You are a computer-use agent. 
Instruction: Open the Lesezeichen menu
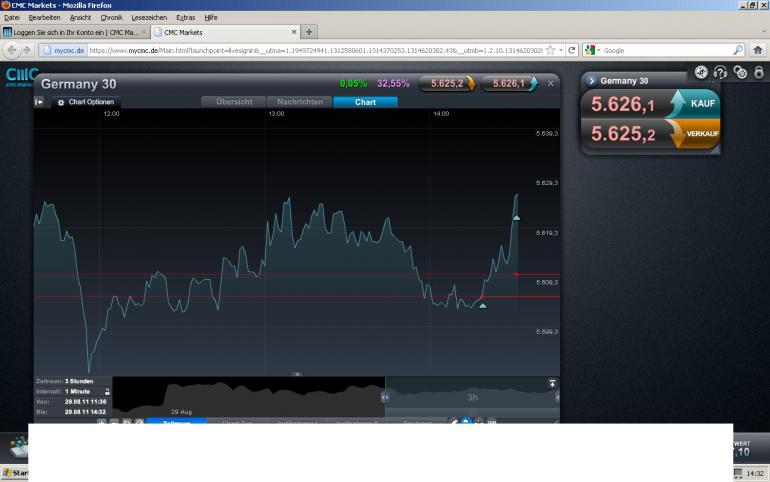coord(149,18)
